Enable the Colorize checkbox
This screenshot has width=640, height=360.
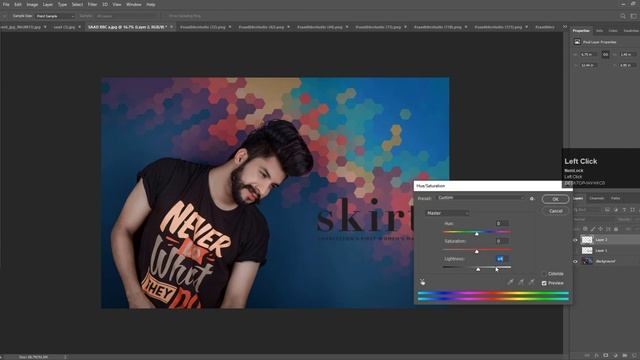544,273
